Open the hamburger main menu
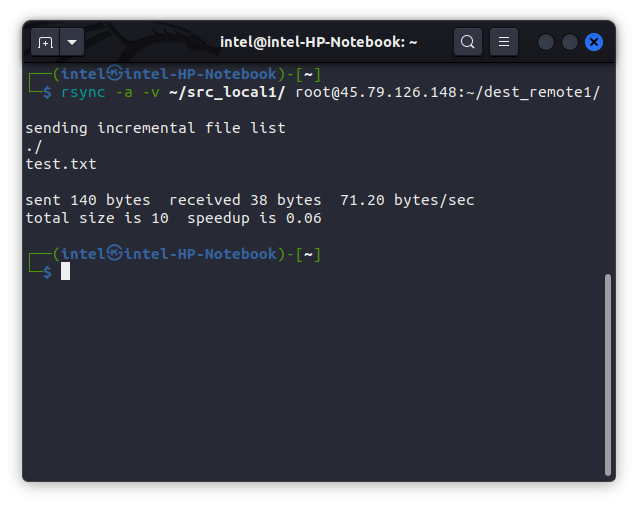The image size is (638, 506). [x=504, y=42]
